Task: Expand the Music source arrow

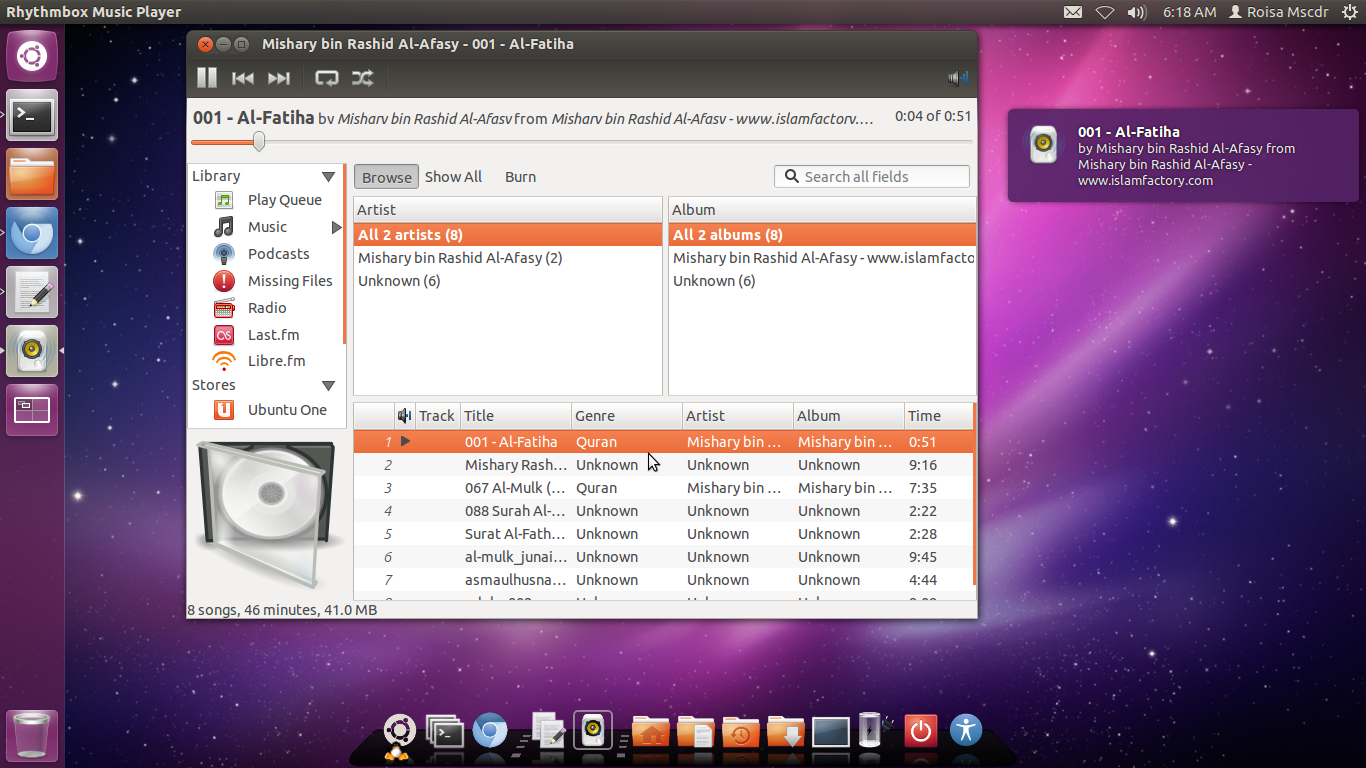Action: coord(336,227)
